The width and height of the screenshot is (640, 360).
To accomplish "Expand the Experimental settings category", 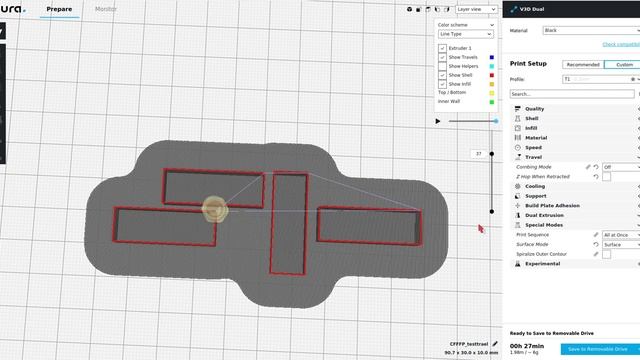I will point(576,264).
